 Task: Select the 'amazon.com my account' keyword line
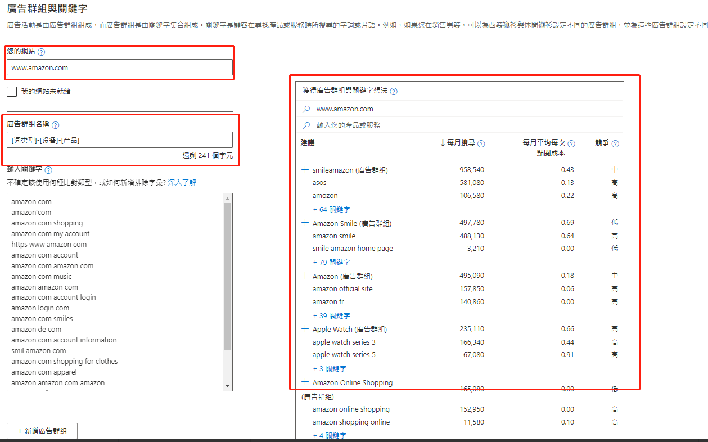pyautogui.click(x=50, y=234)
